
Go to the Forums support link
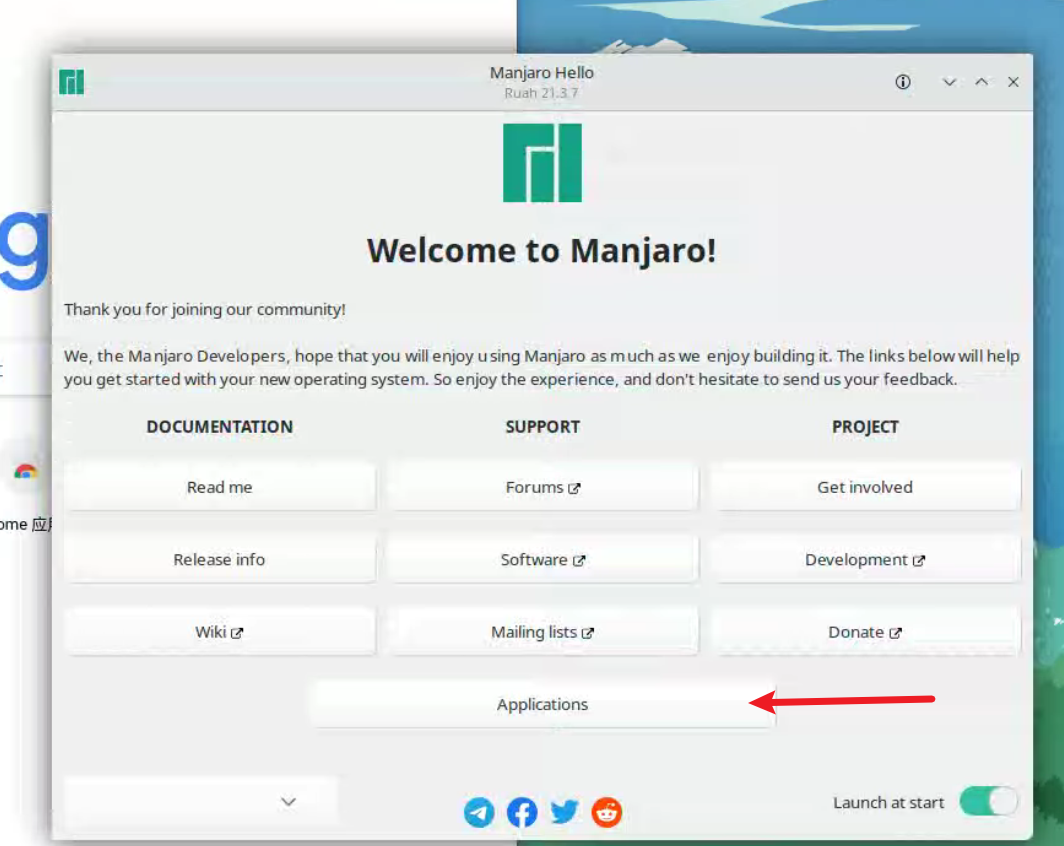tap(542, 487)
